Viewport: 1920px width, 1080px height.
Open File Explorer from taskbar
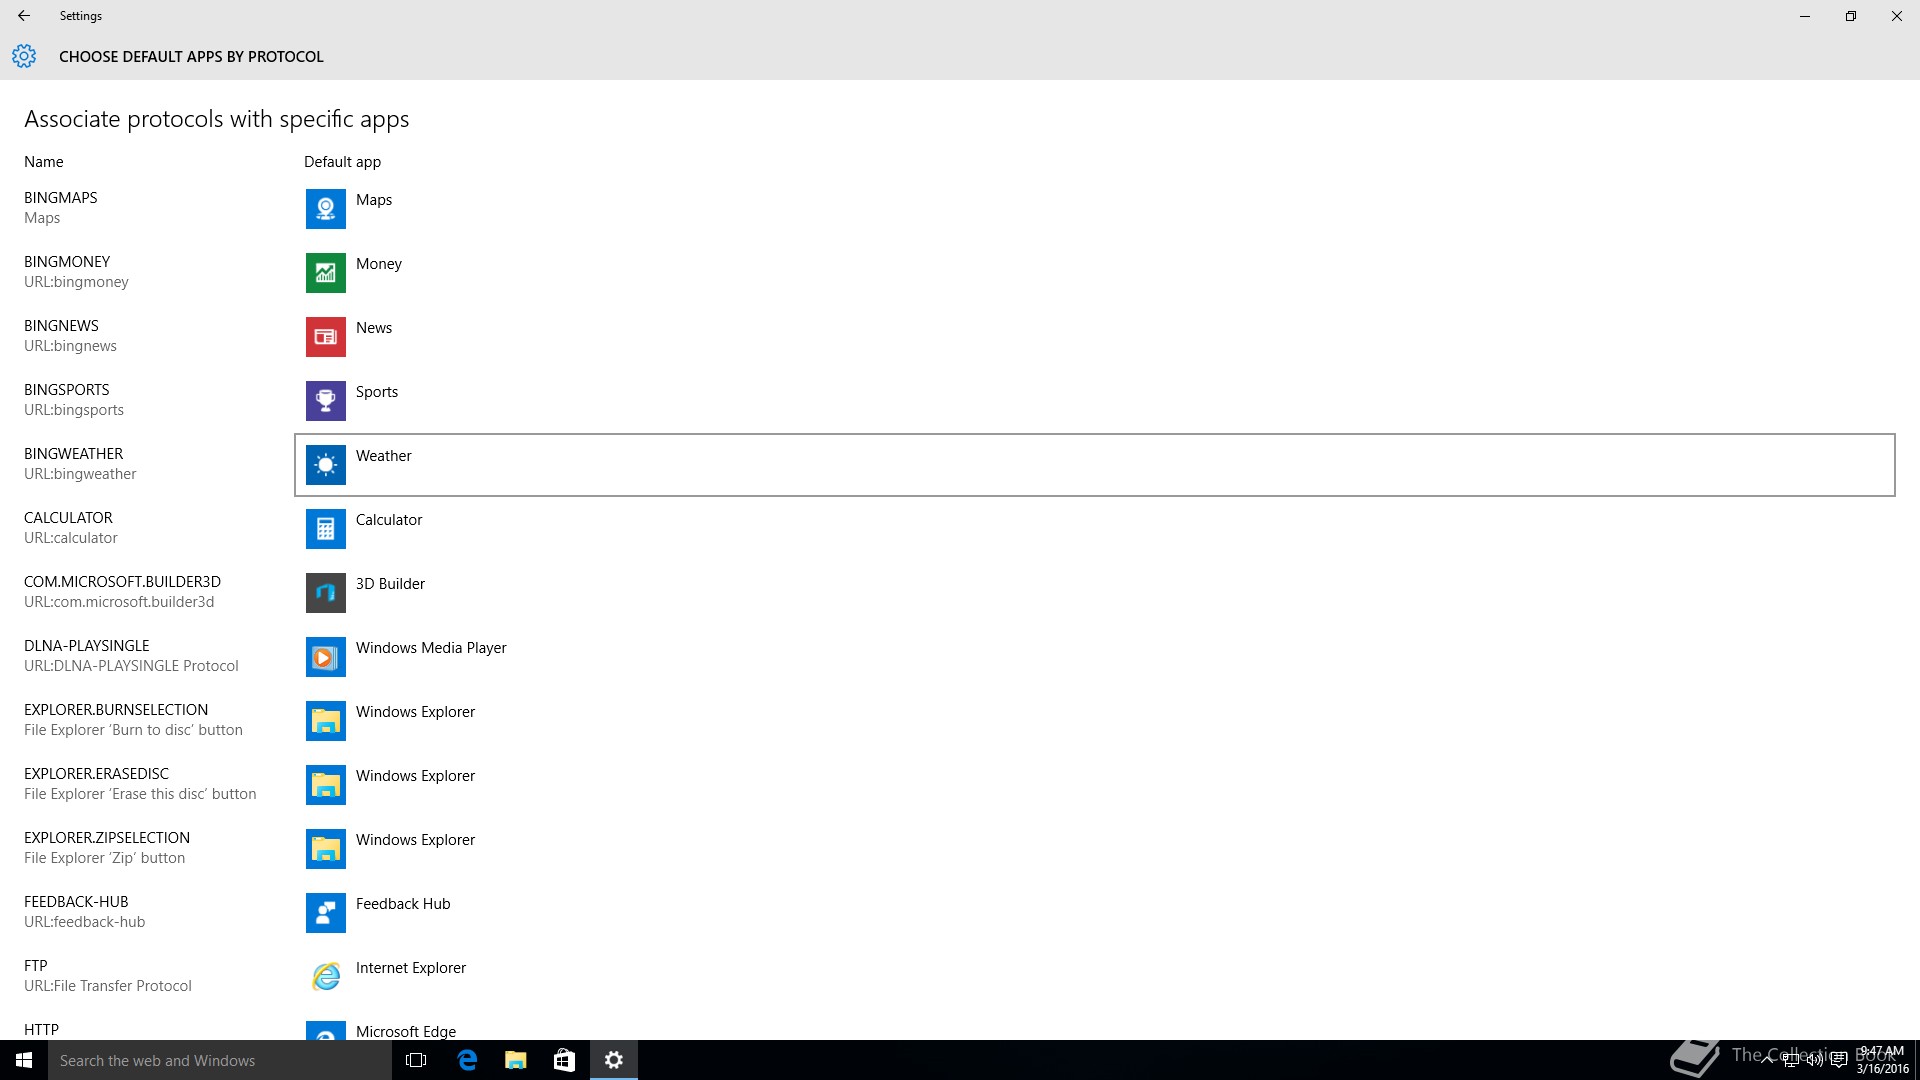coord(516,1060)
